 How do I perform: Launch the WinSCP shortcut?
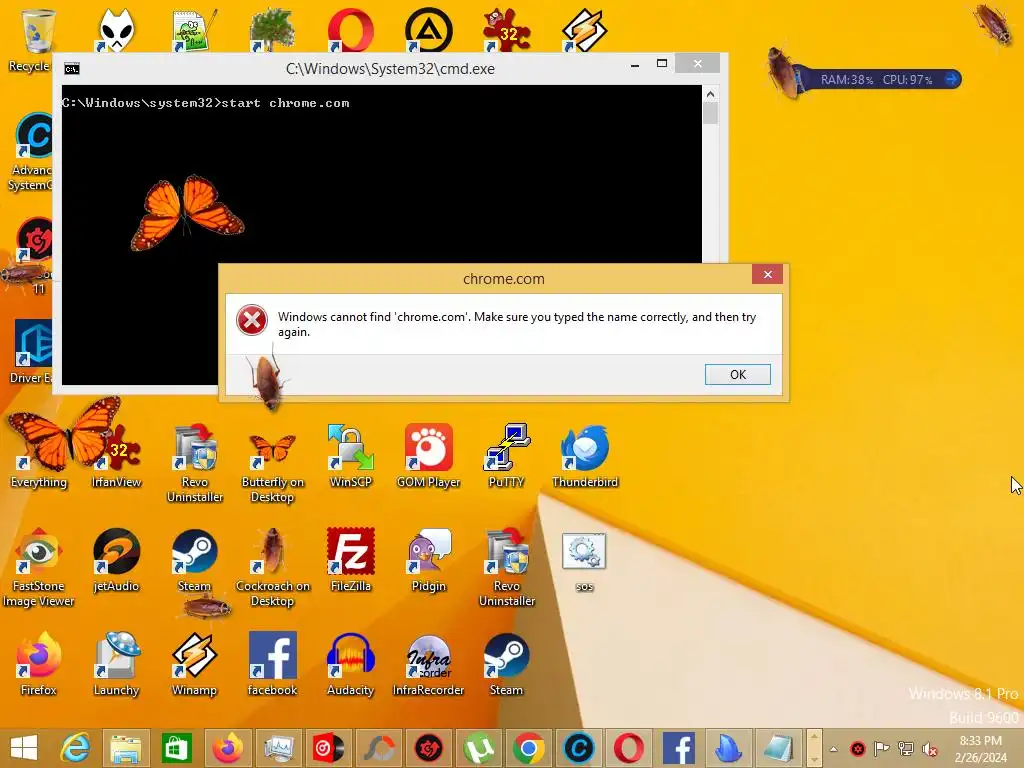tap(351, 455)
